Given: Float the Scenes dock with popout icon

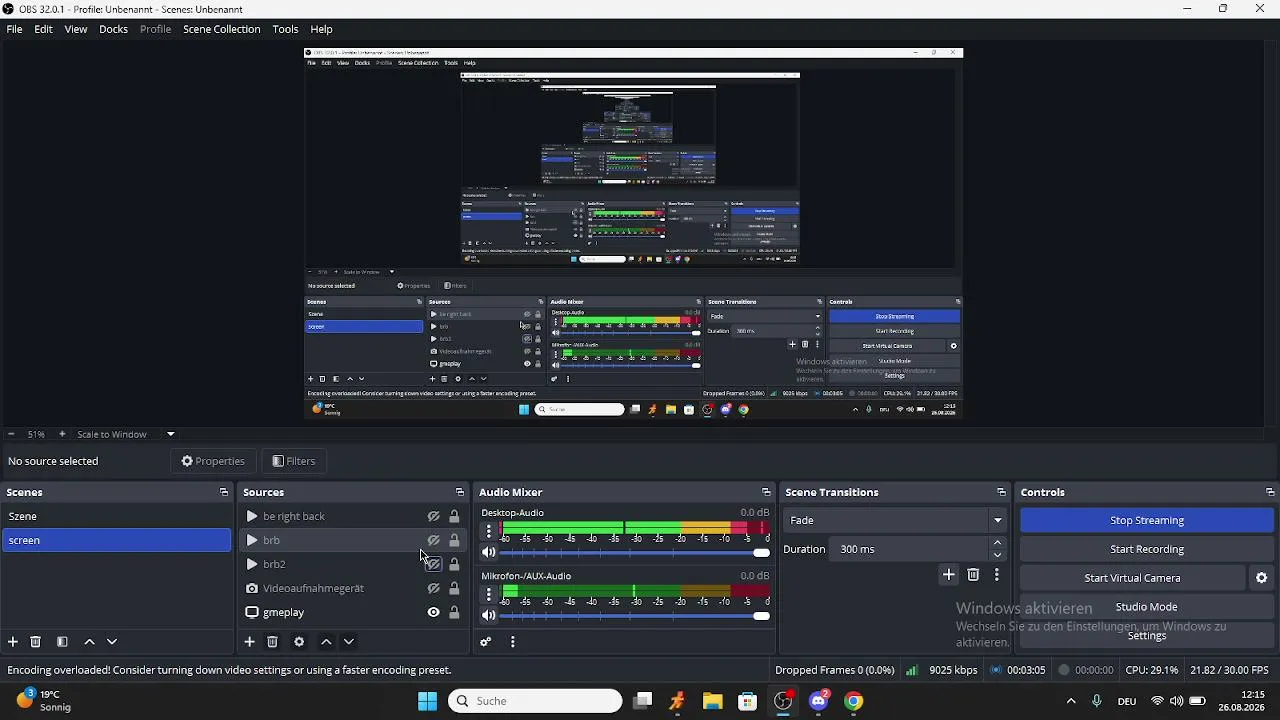Looking at the screenshot, I should [224, 492].
